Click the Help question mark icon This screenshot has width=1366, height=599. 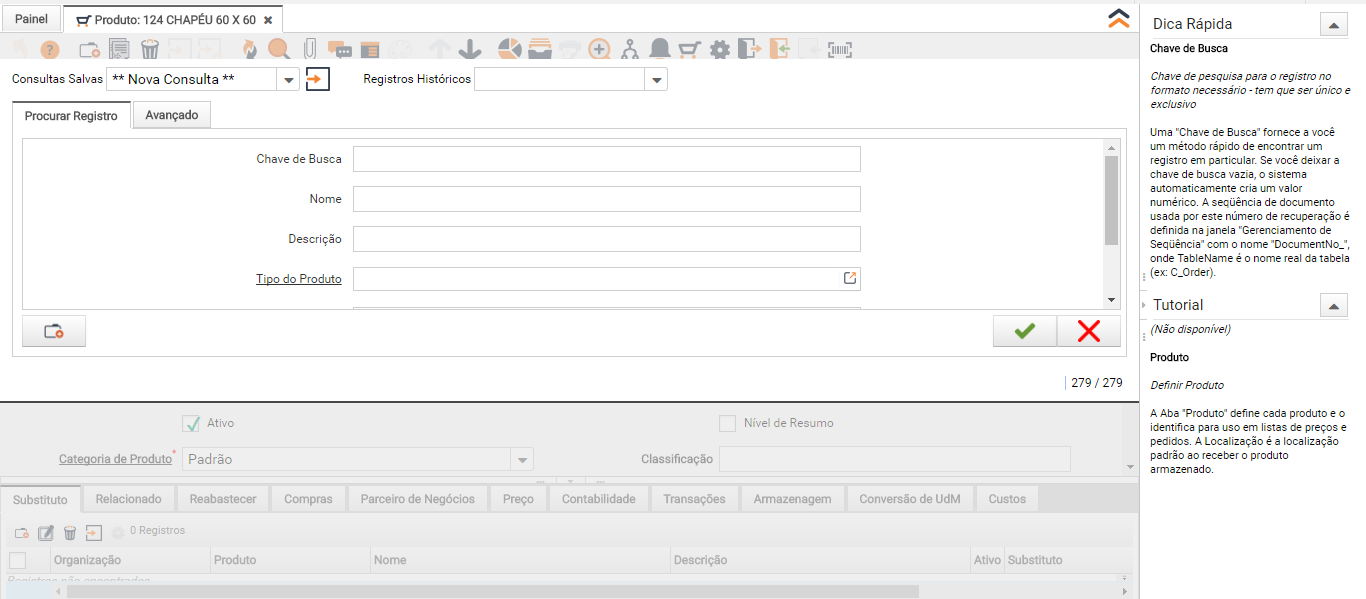tap(50, 49)
